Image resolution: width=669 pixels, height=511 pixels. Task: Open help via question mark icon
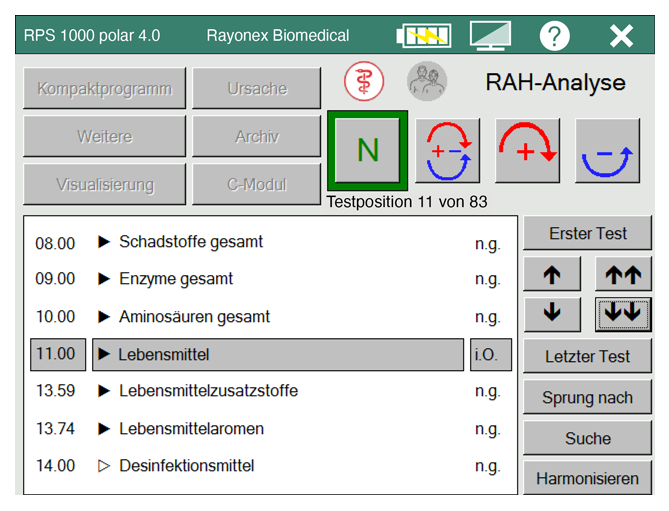[554, 36]
